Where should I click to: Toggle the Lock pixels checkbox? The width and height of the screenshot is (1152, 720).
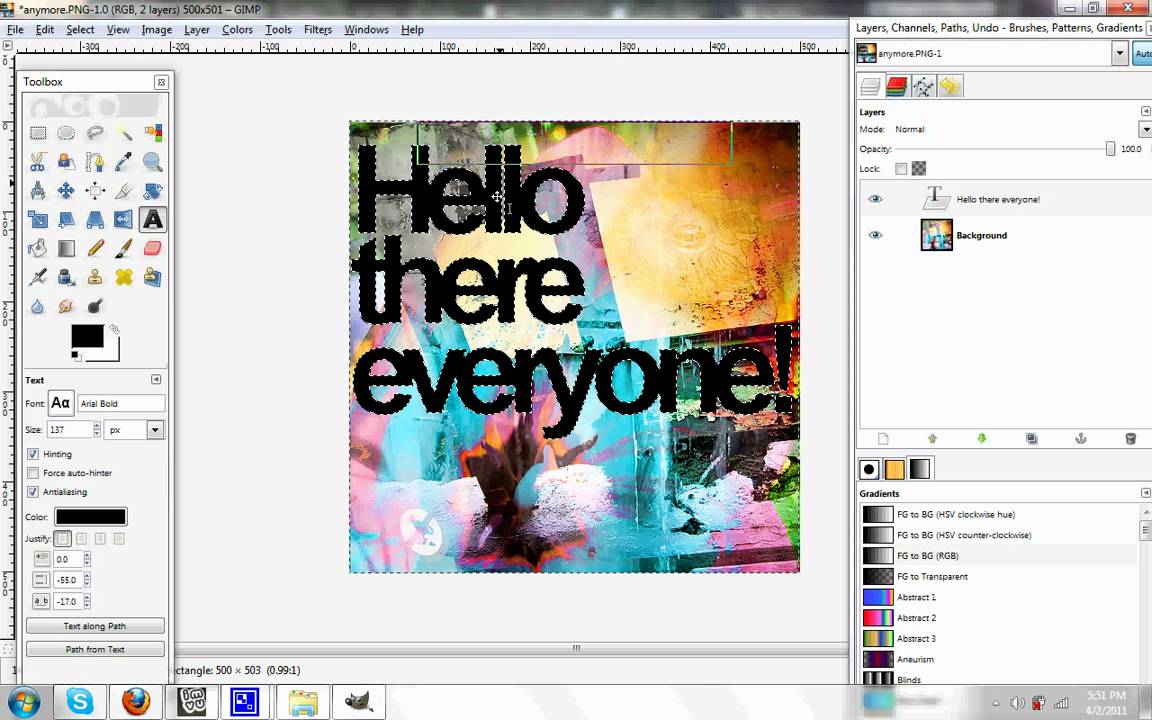click(x=901, y=168)
